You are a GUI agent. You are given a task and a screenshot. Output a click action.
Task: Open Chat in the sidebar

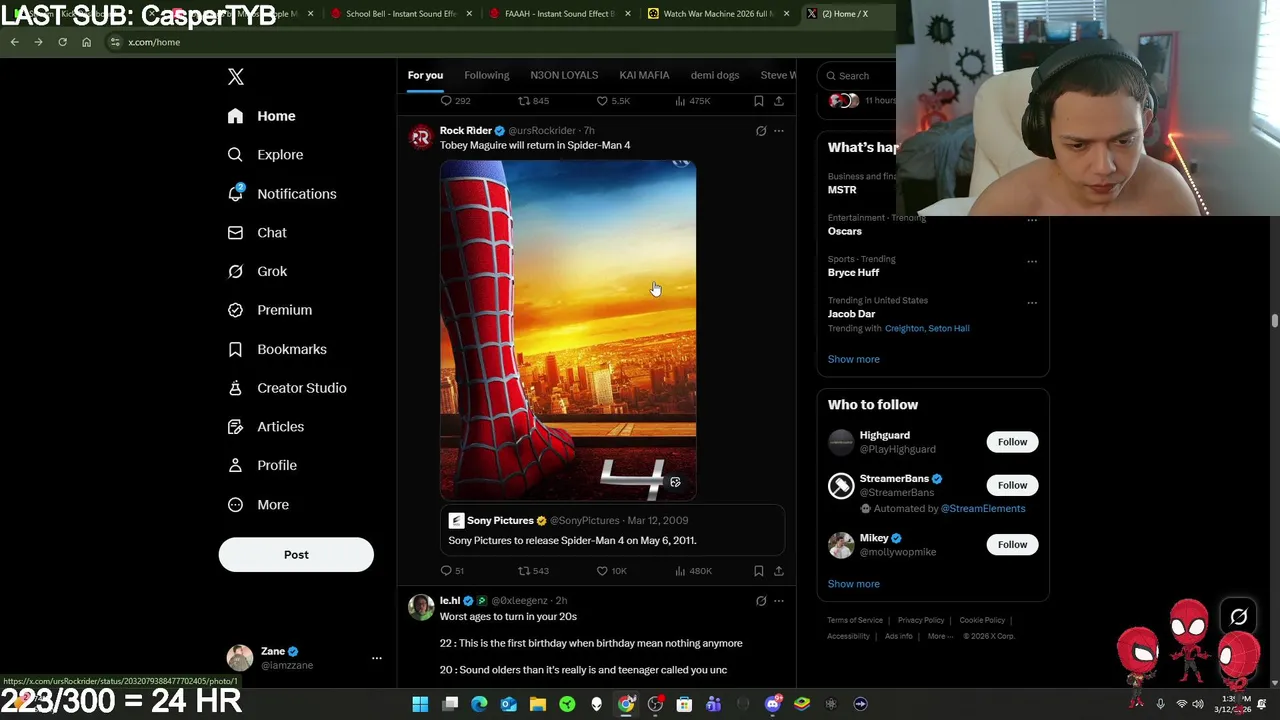coord(257,232)
